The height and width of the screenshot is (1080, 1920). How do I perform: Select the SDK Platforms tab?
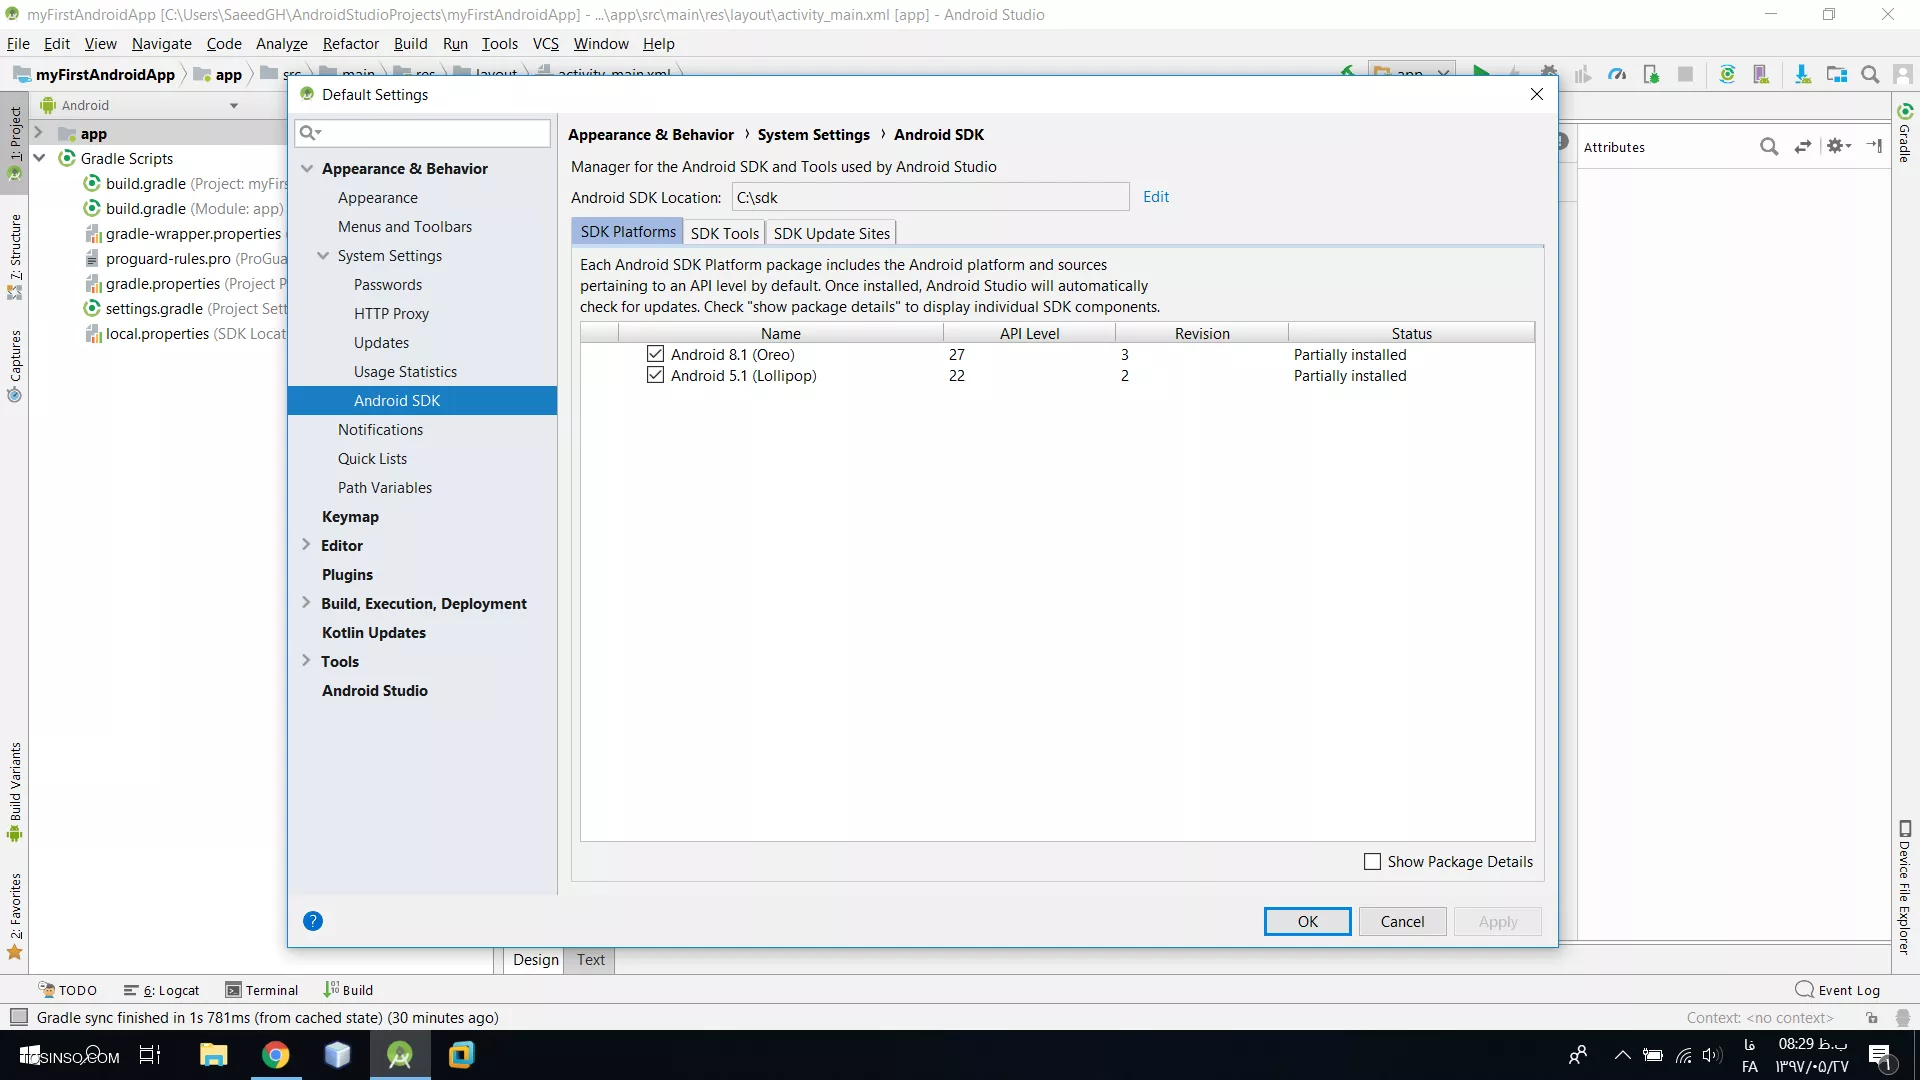coord(628,232)
